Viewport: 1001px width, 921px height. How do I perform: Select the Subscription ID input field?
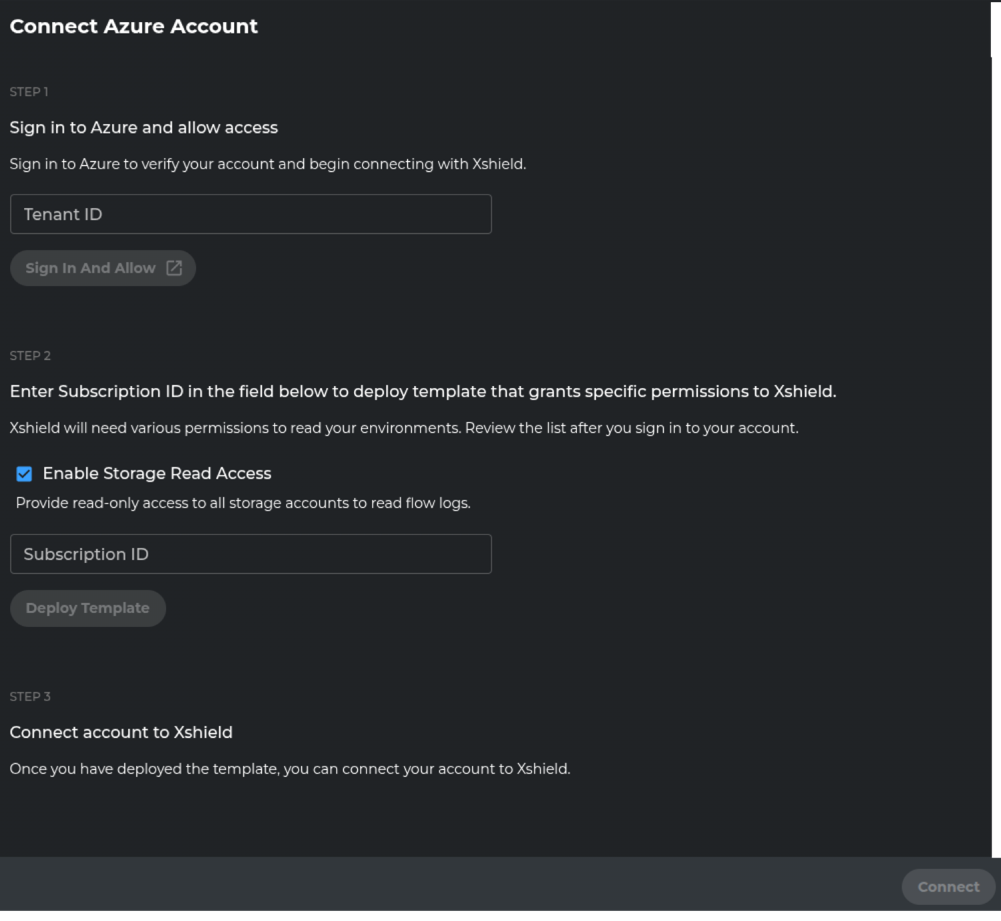250,553
